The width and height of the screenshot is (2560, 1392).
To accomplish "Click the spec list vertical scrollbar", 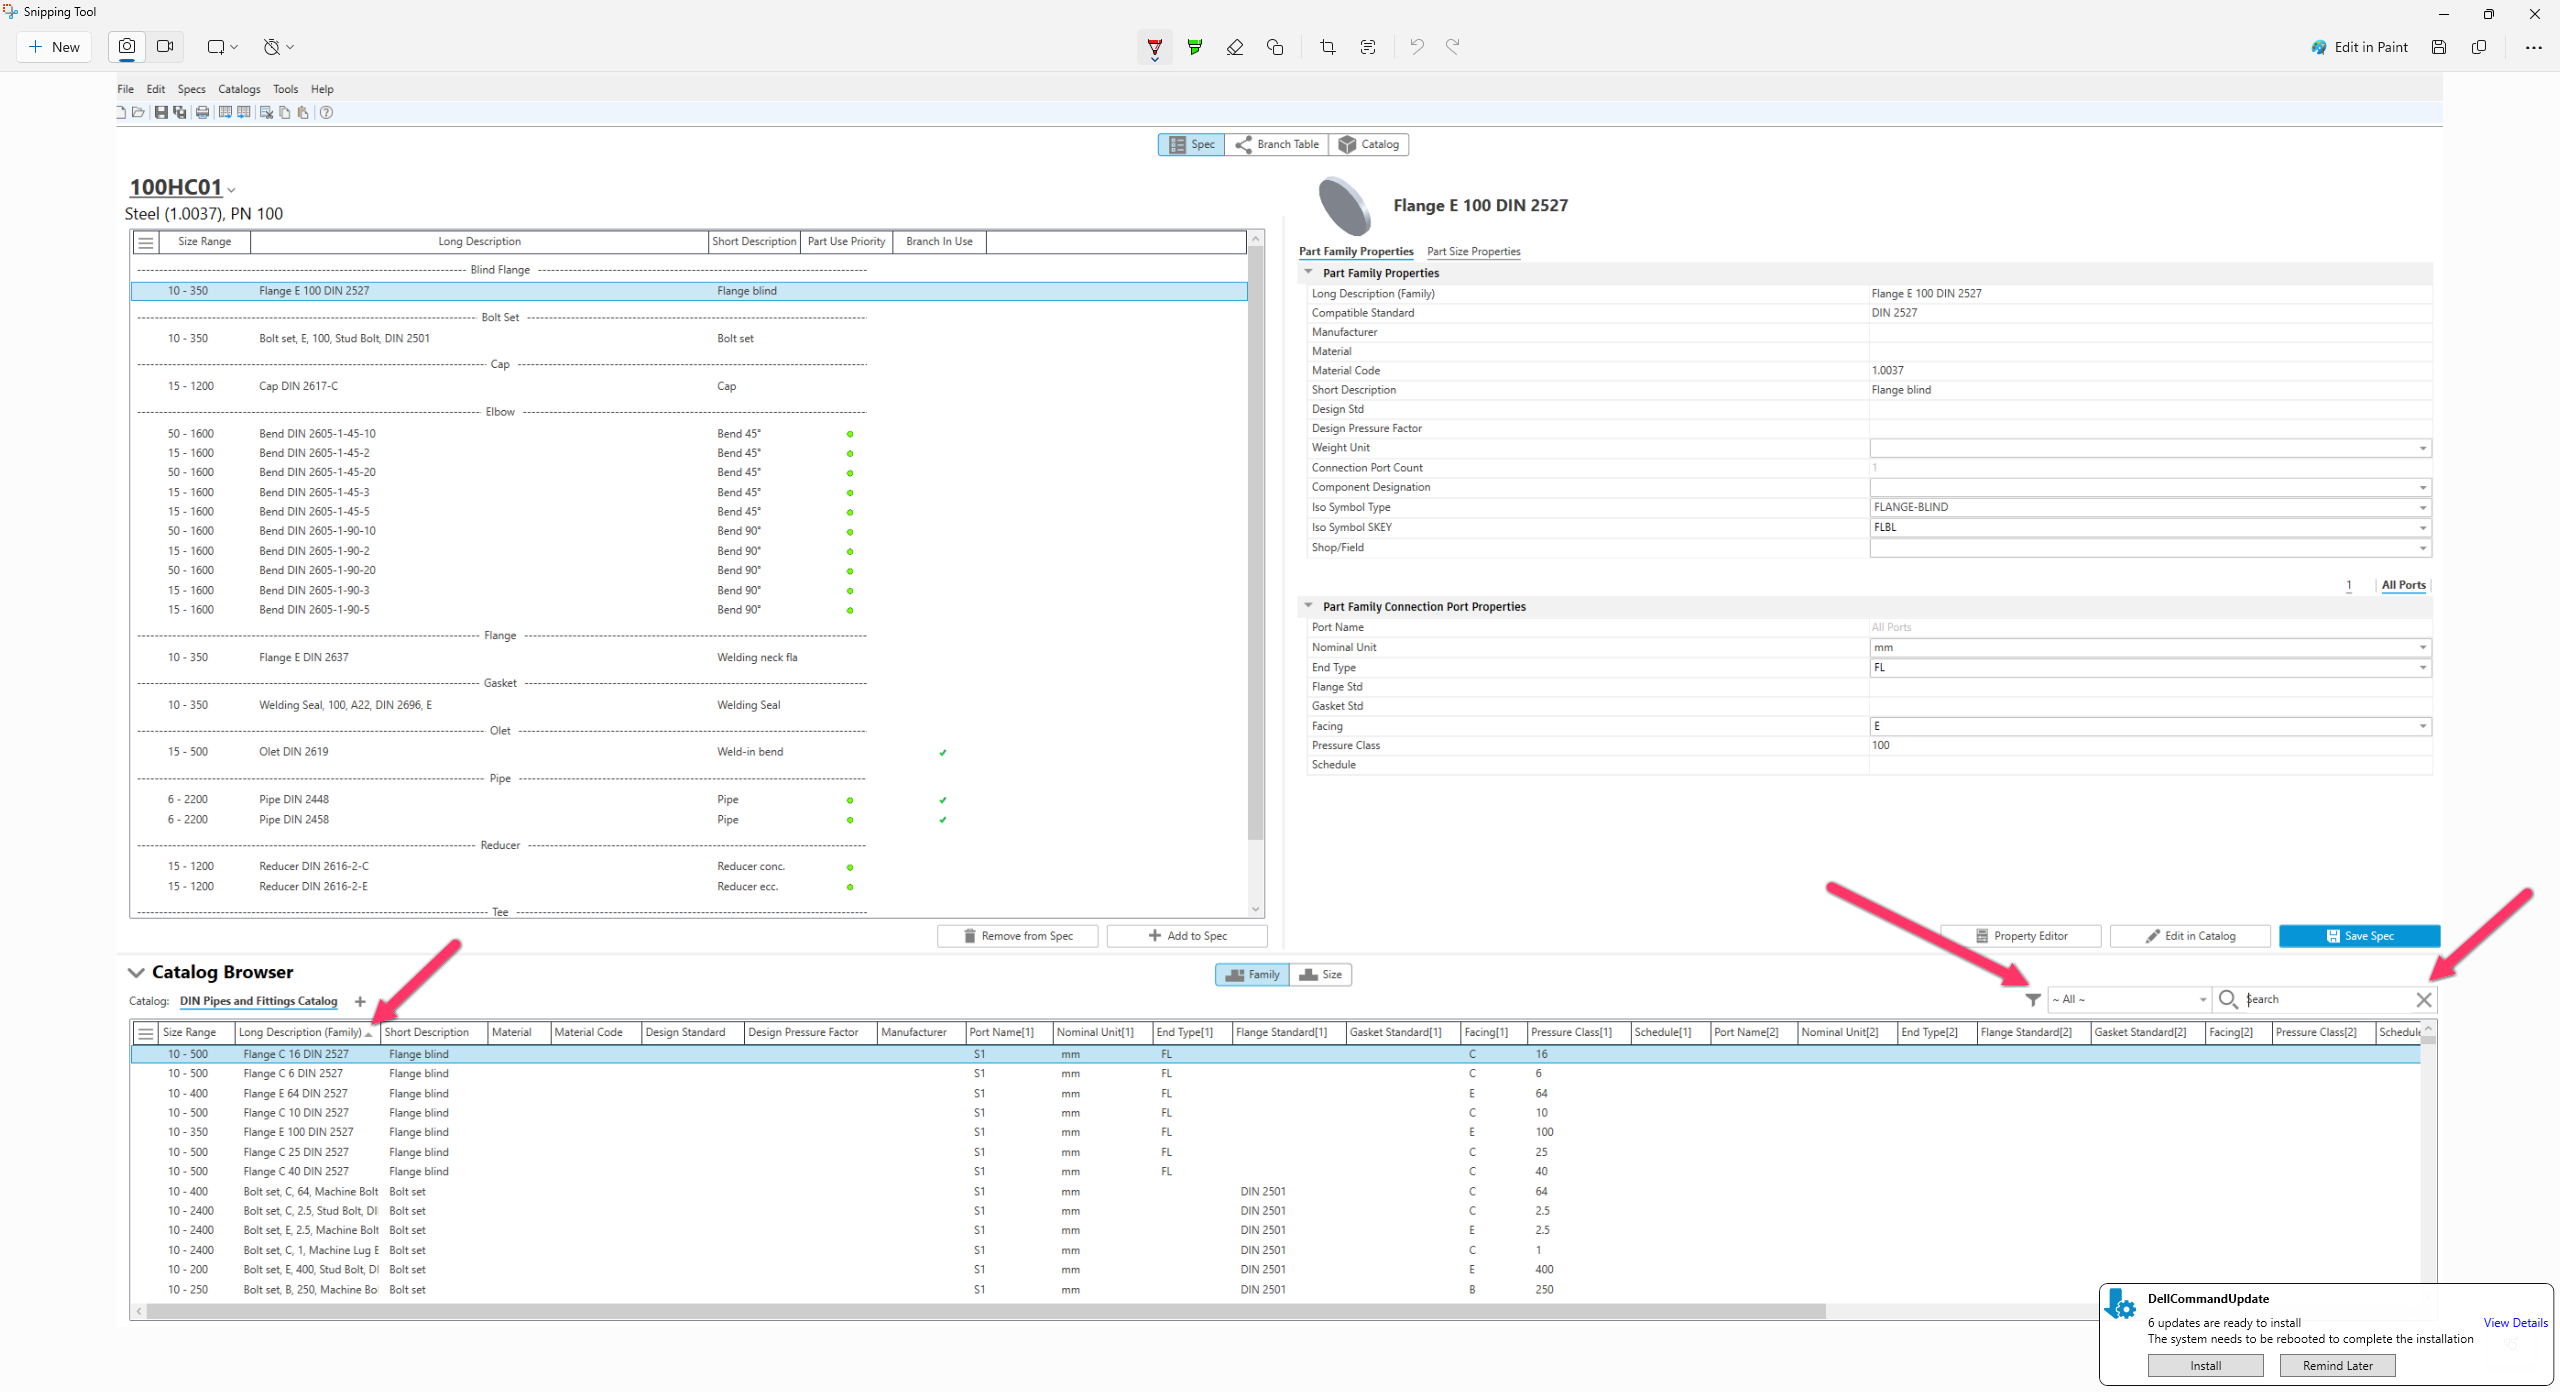I will point(1256,545).
